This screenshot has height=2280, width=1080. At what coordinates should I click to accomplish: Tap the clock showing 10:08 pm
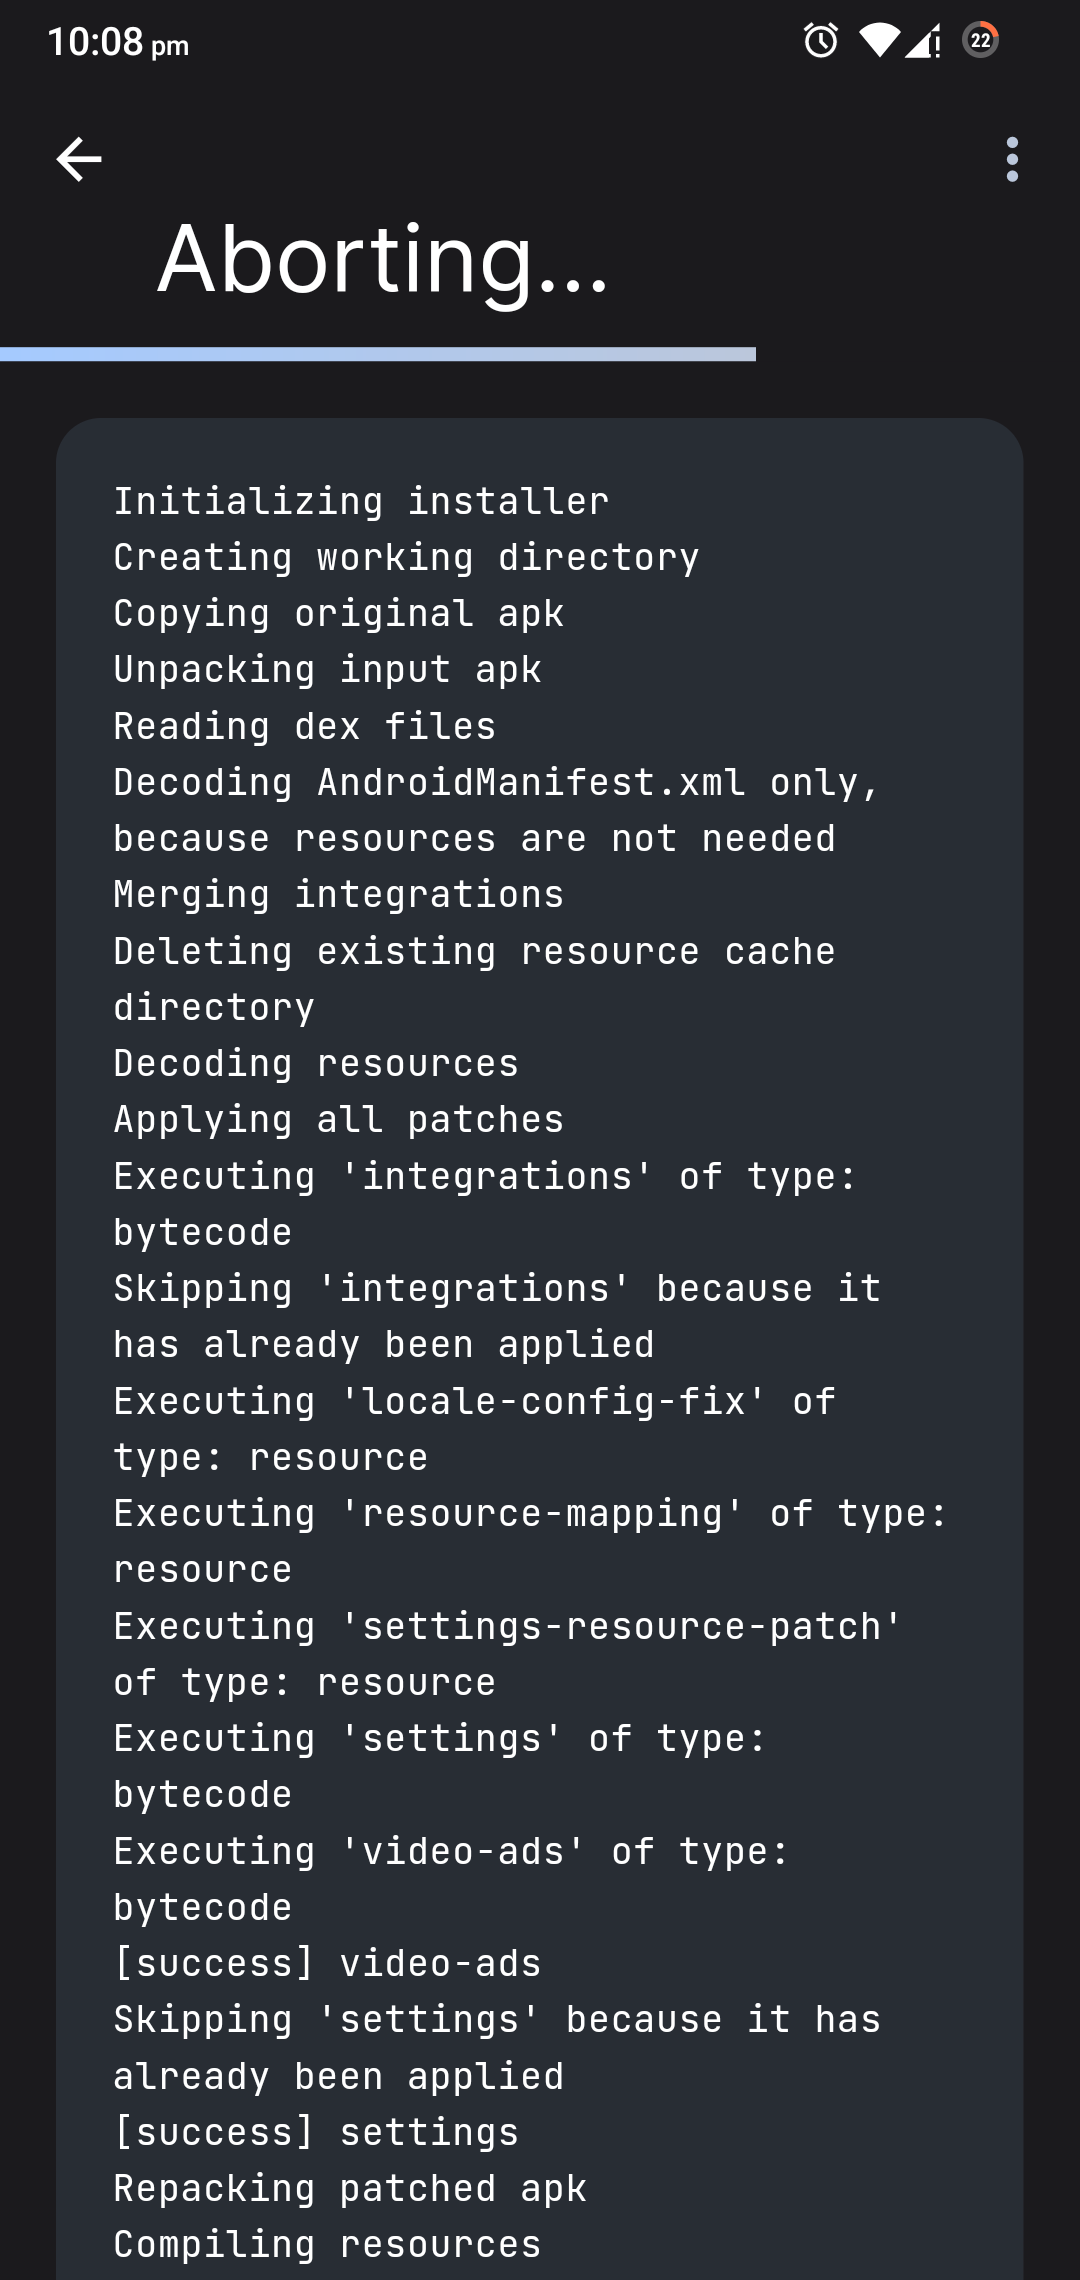[115, 43]
